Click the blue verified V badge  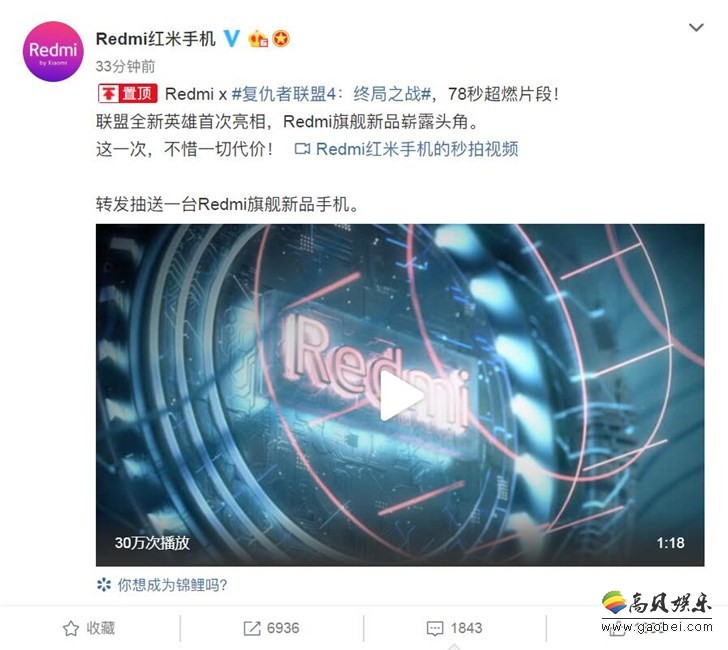click(232, 39)
